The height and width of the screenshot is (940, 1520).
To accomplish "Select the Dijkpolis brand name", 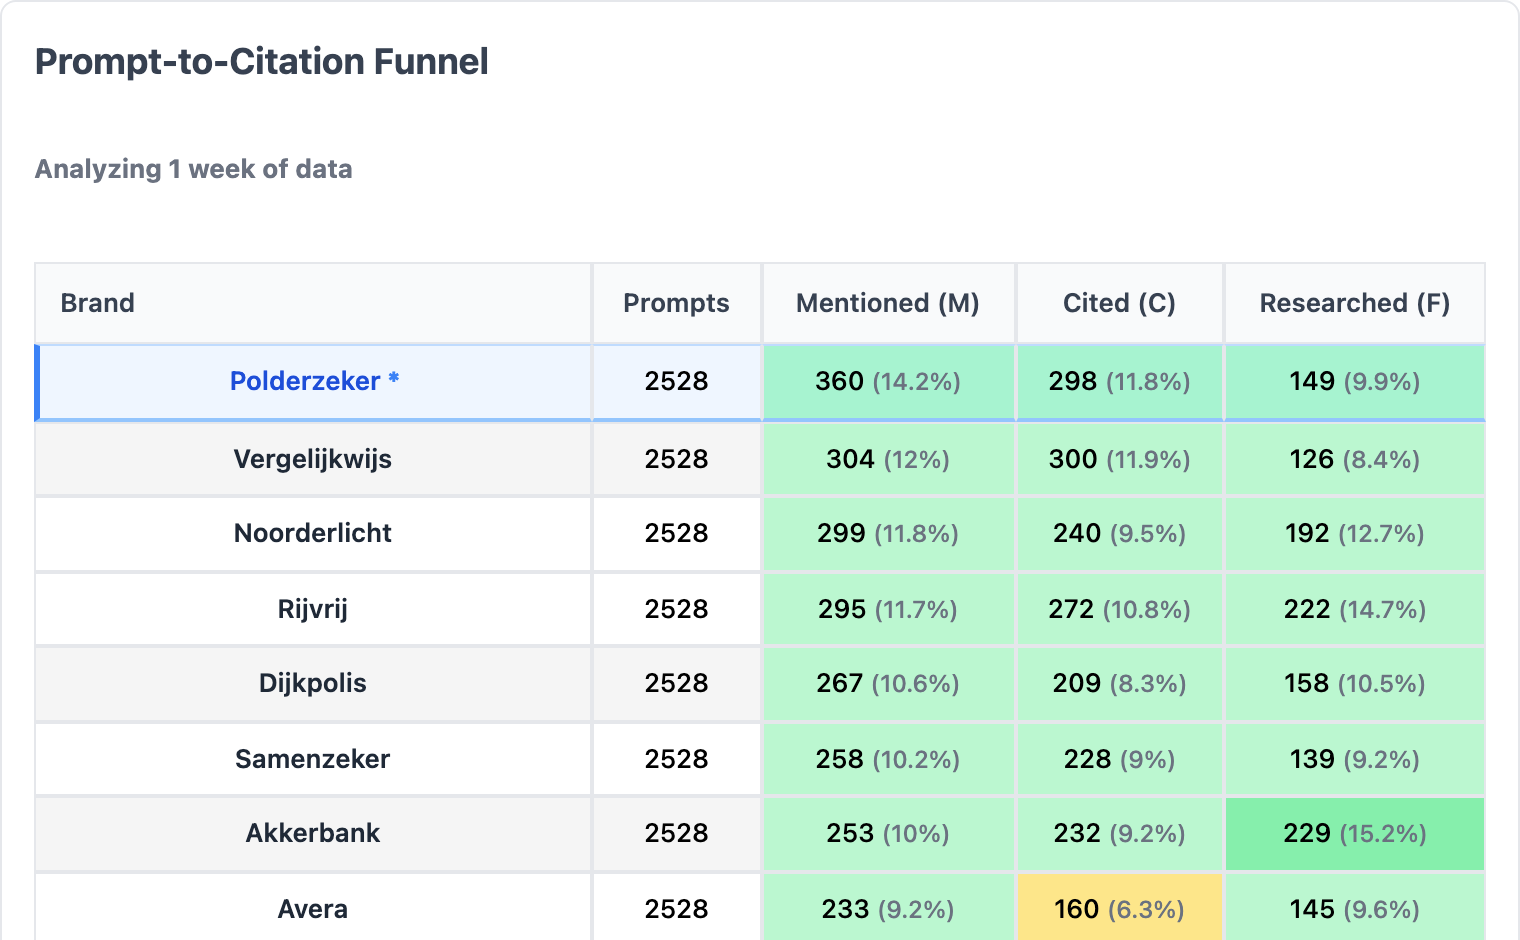I will [313, 683].
